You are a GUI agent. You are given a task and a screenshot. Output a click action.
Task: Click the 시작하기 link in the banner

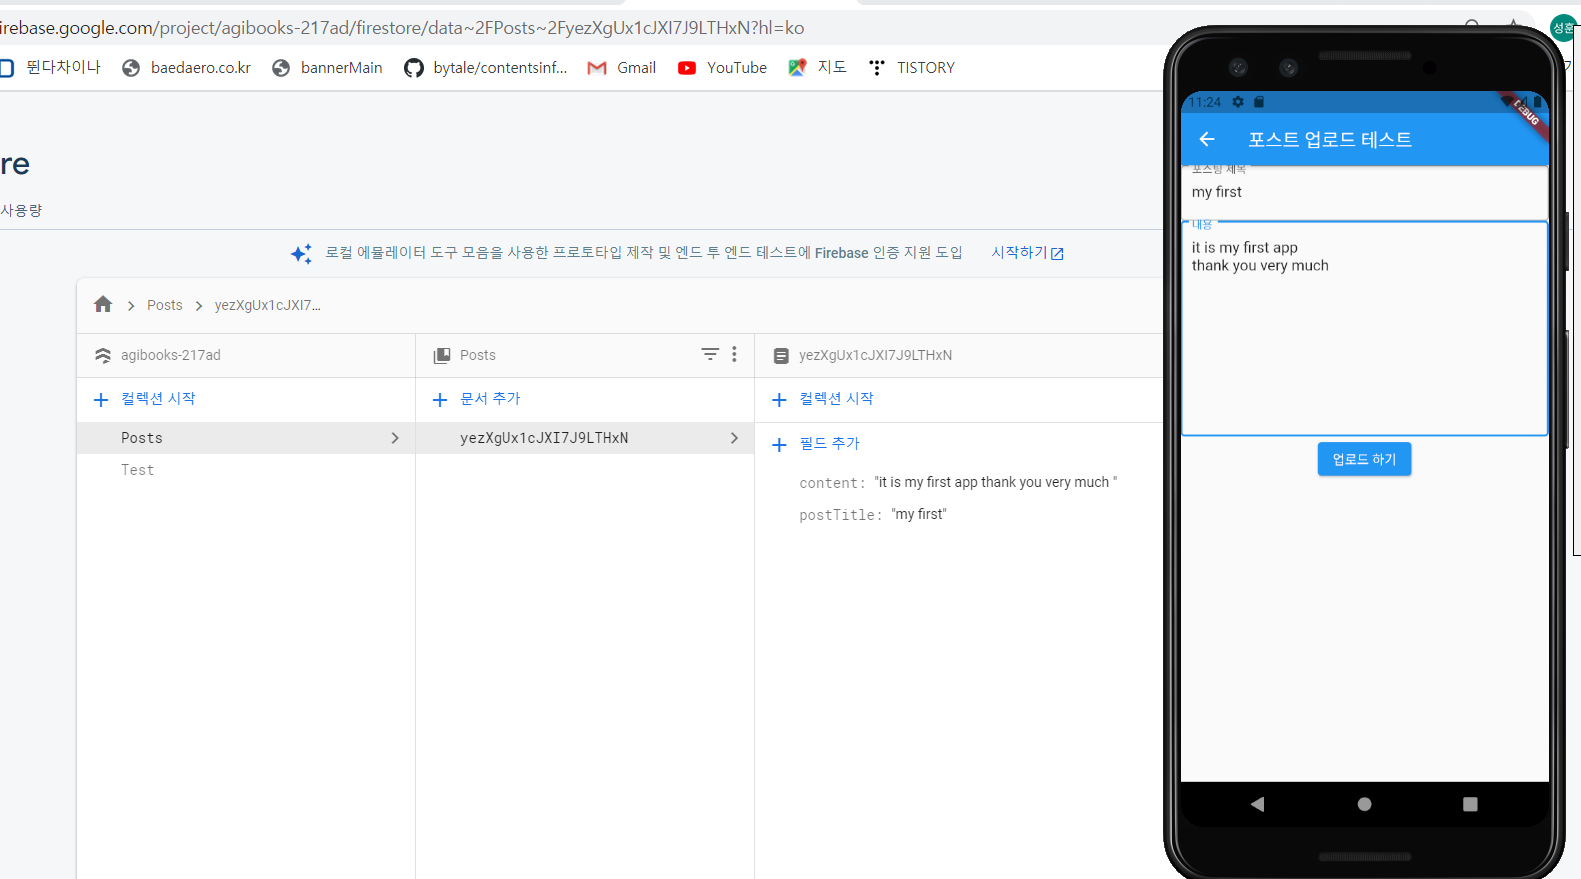pyautogui.click(x=1027, y=253)
